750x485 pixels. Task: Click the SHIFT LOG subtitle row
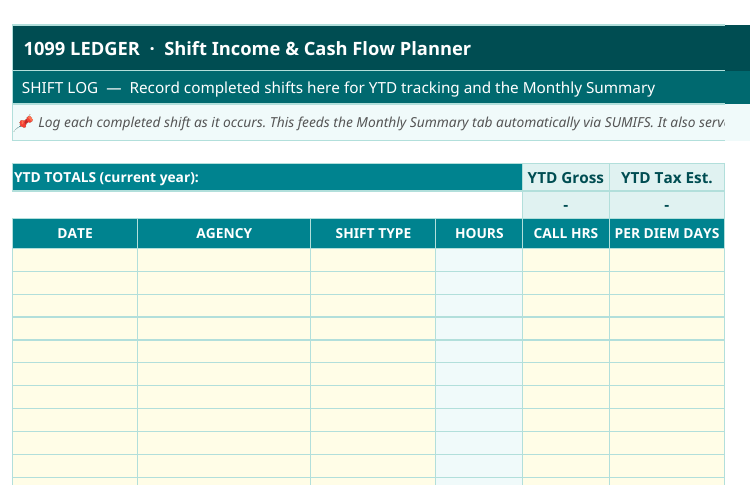381,88
